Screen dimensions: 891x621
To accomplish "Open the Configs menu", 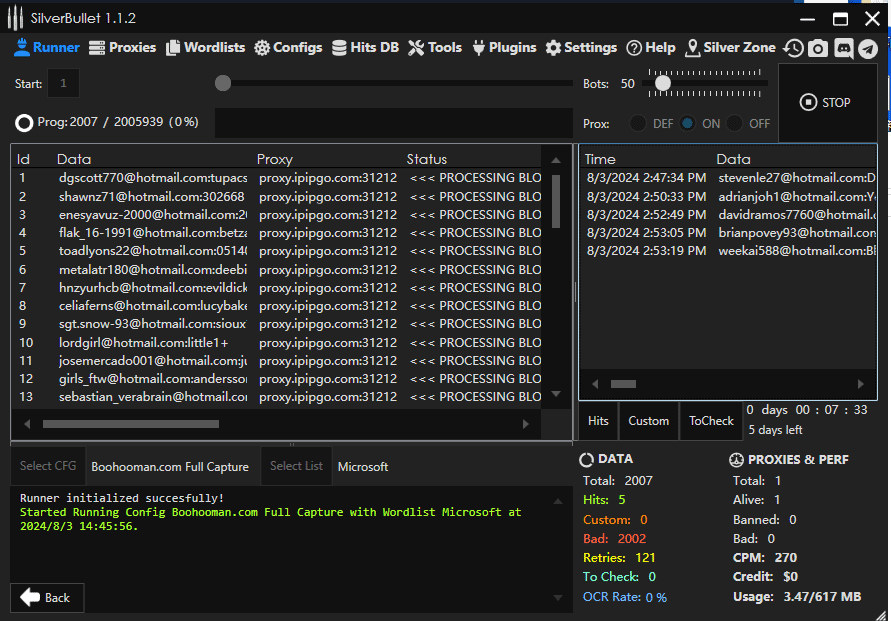I will pyautogui.click(x=288, y=48).
